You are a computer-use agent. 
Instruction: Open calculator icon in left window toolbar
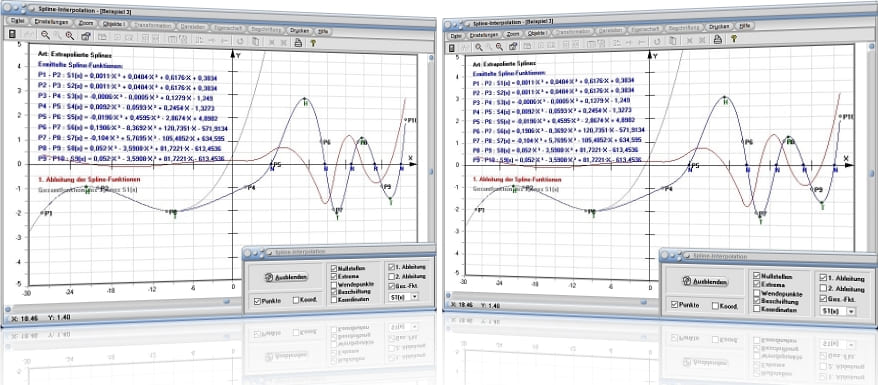click(12, 35)
